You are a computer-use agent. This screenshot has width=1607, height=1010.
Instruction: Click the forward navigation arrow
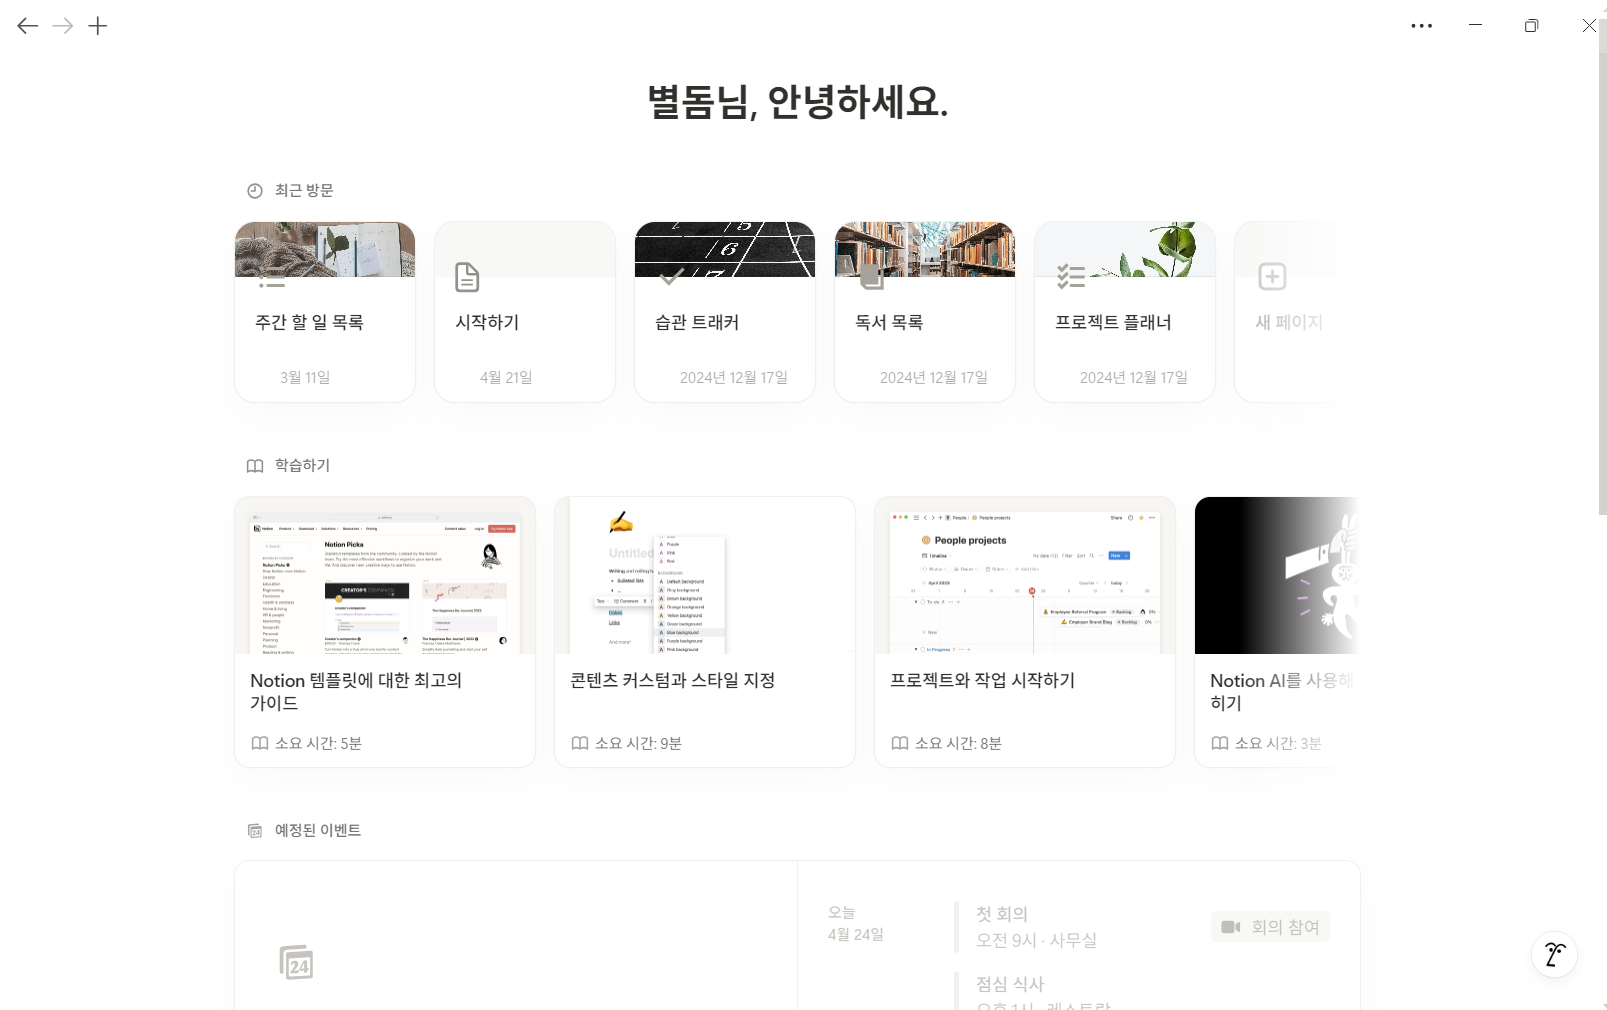[x=62, y=25]
